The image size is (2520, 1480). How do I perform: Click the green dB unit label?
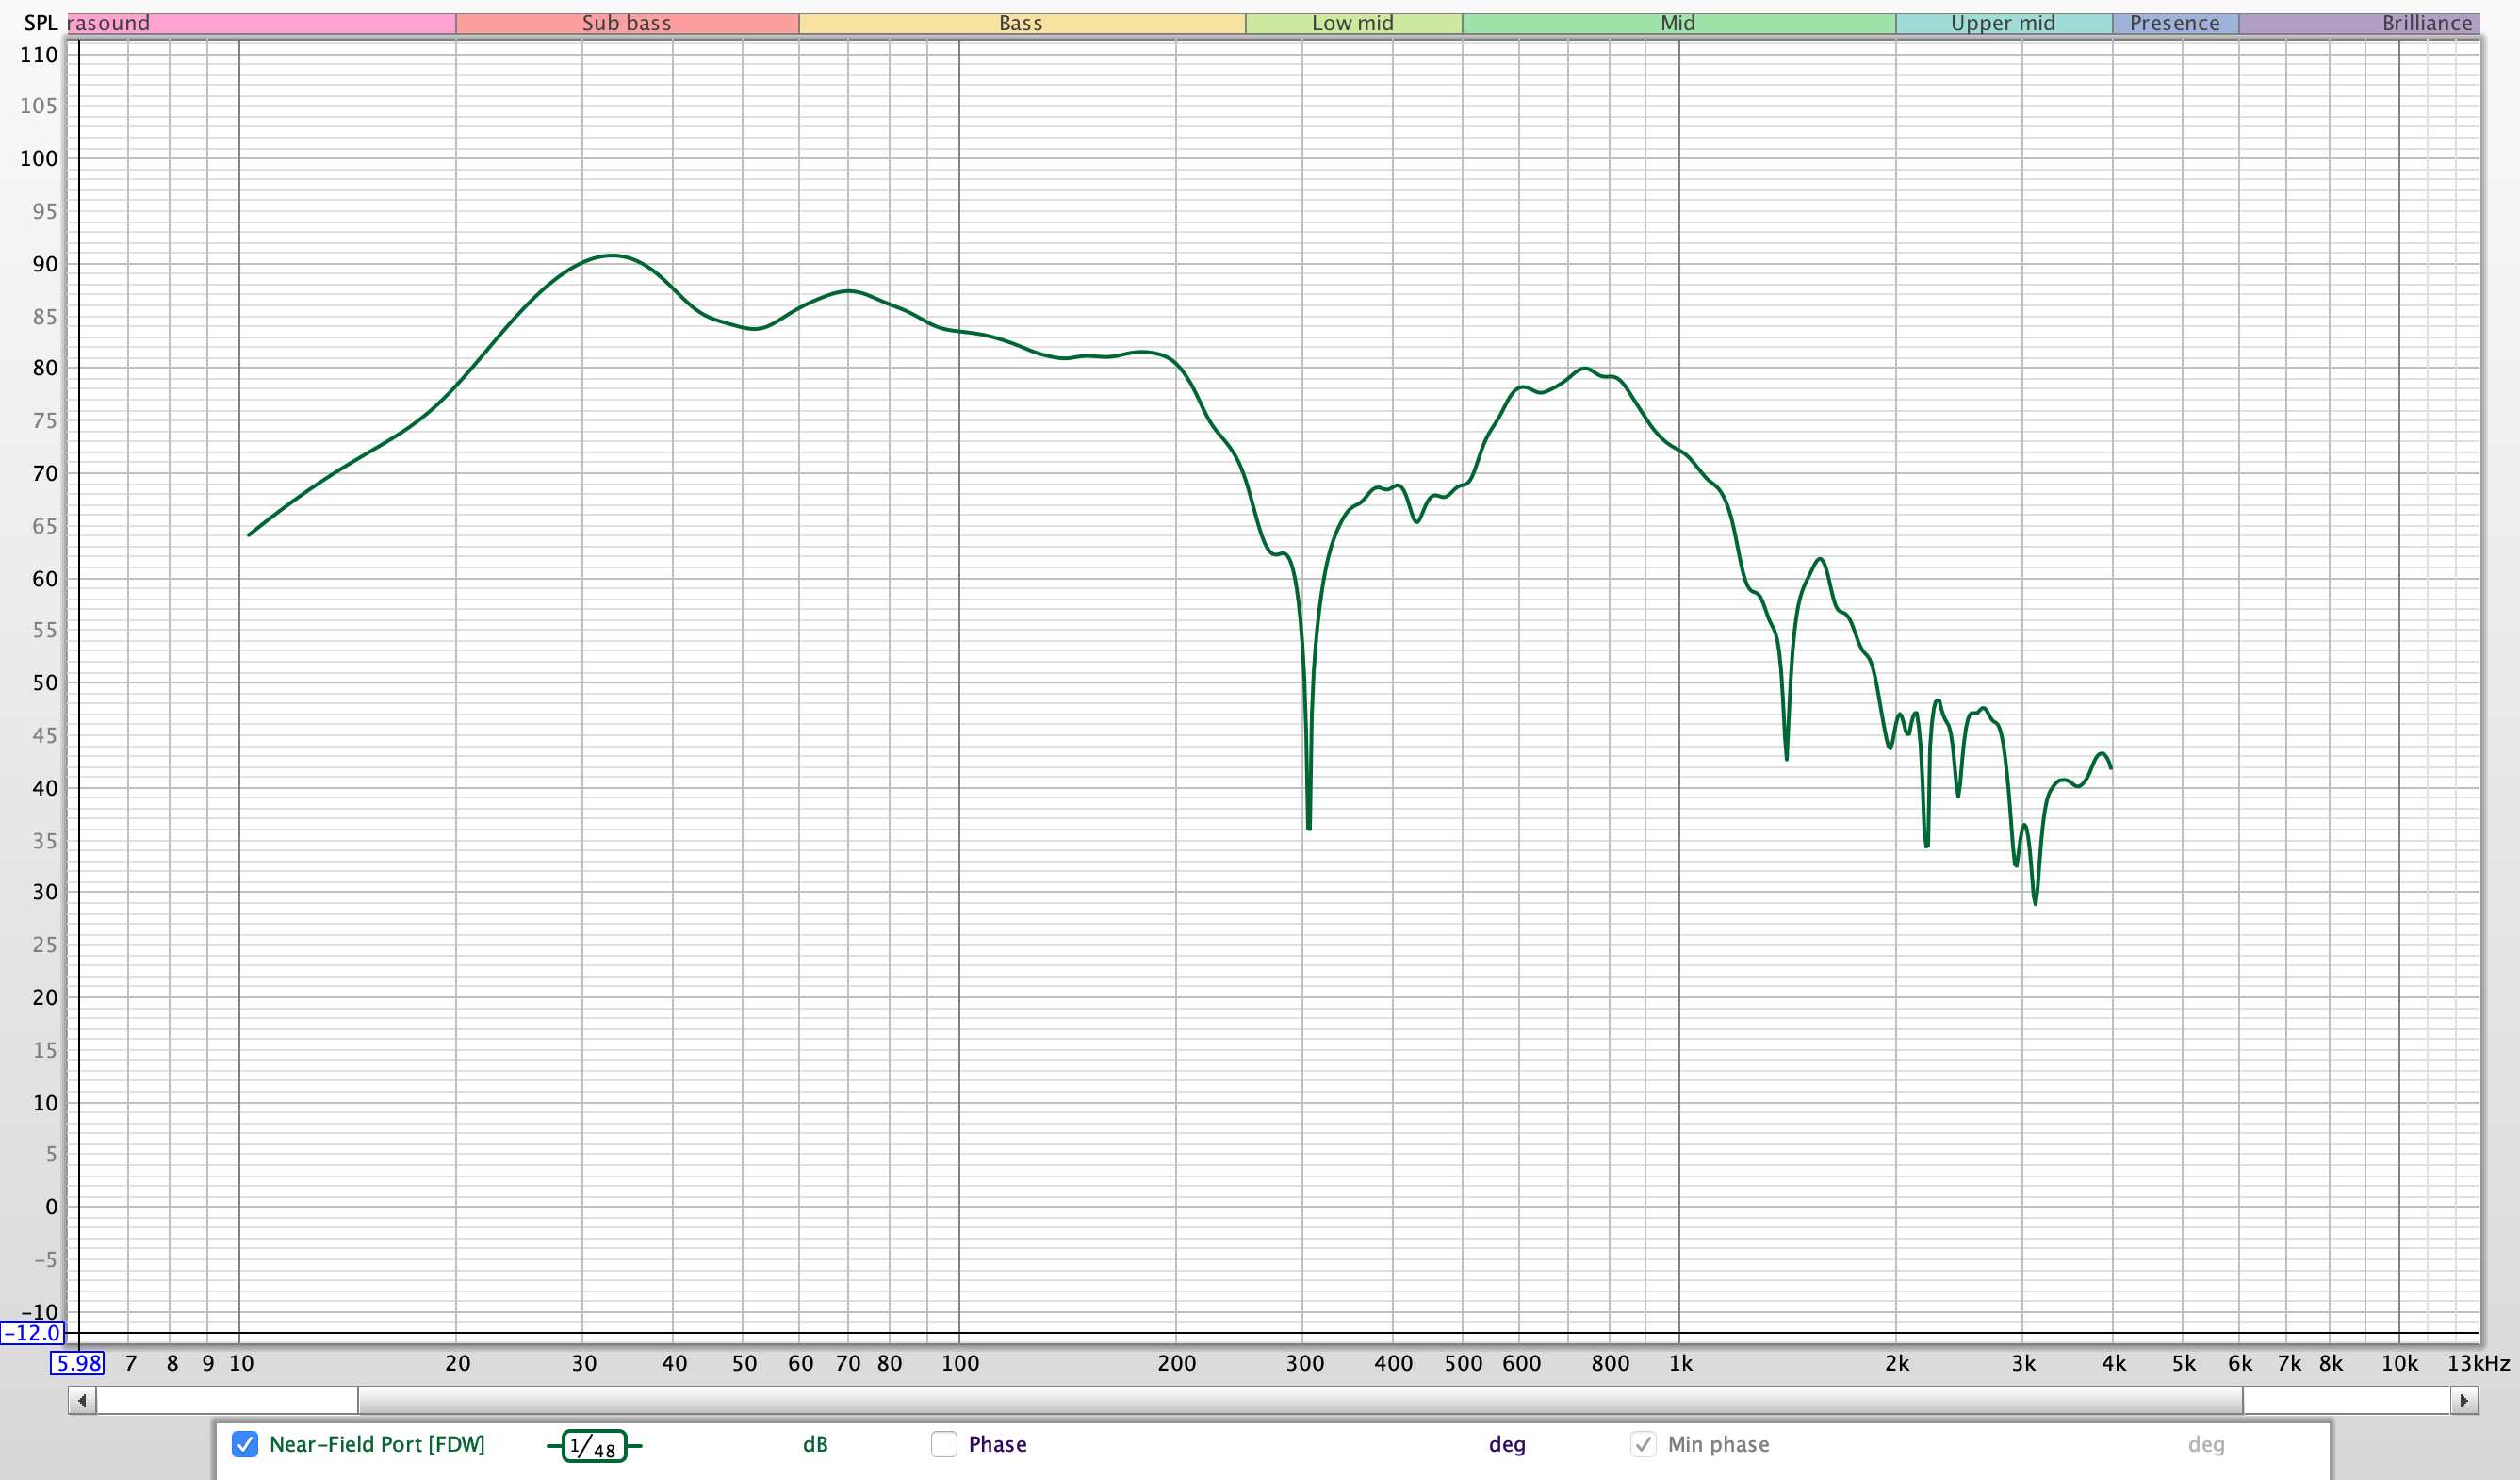pyautogui.click(x=815, y=1444)
